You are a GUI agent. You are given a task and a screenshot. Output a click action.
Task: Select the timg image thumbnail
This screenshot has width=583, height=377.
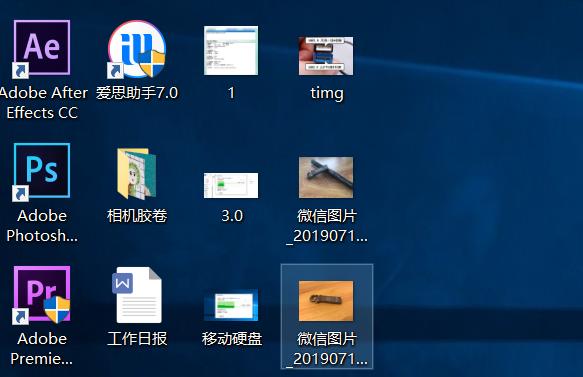(x=326, y=56)
